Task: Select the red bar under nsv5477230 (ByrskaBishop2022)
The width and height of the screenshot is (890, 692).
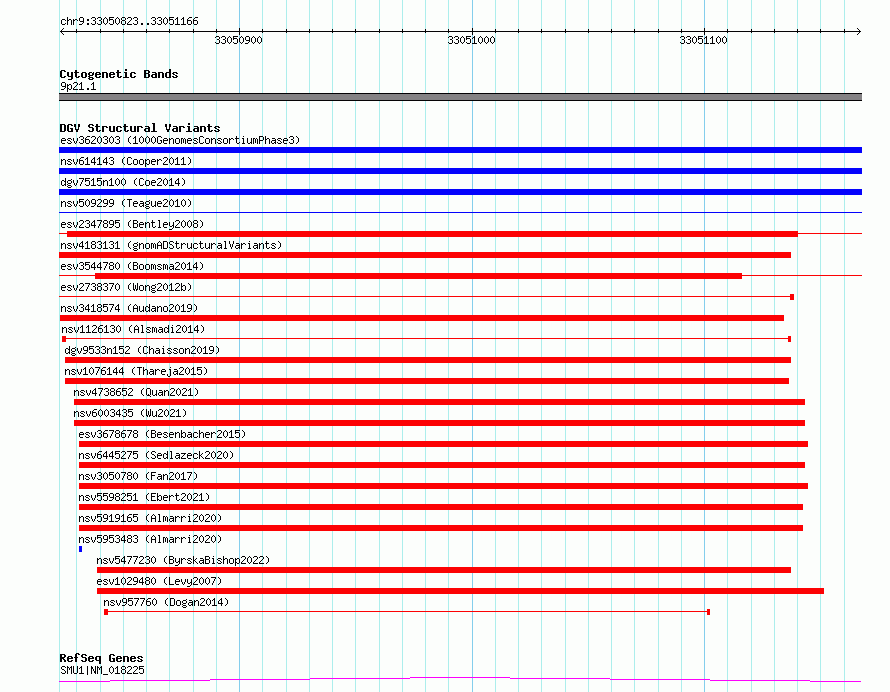Action: click(444, 570)
